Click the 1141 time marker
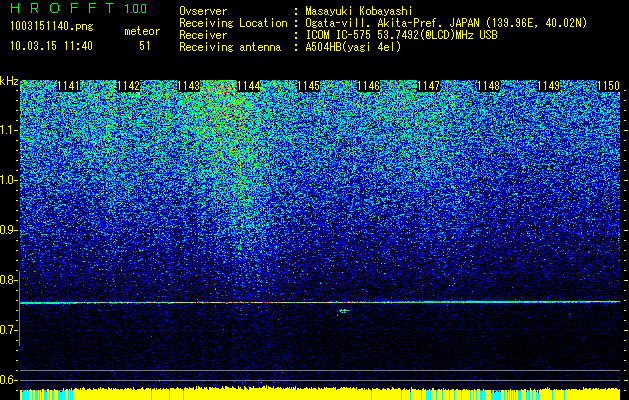 pyautogui.click(x=69, y=86)
